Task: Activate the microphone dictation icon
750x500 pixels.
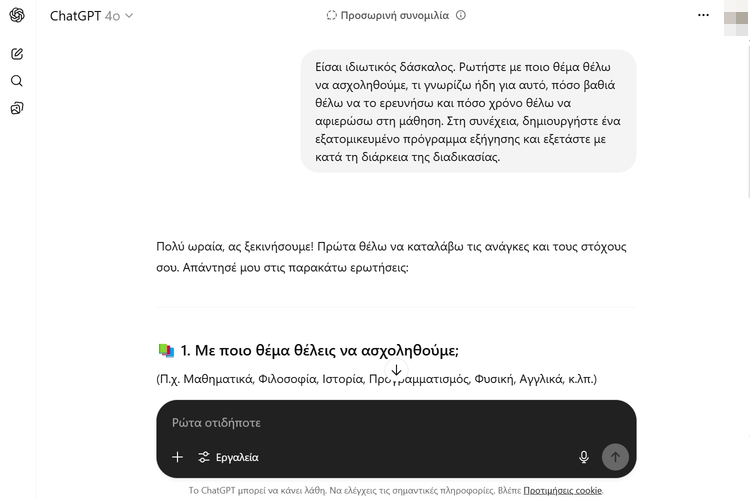Action: pos(584,457)
